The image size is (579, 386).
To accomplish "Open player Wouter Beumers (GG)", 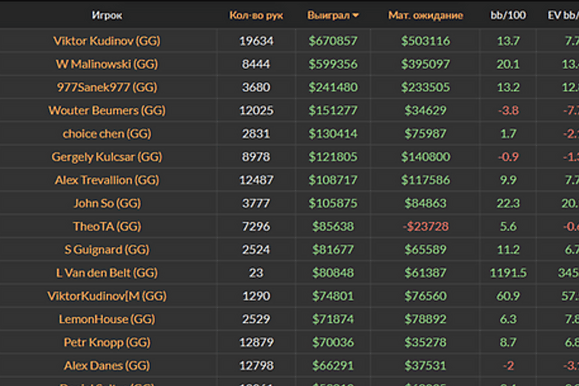I will [x=107, y=110].
